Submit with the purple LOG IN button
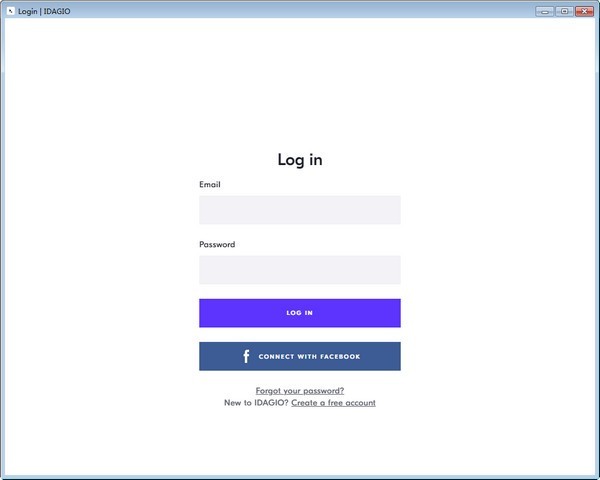Image resolution: width=600 pixels, height=480 pixels. 300,313
